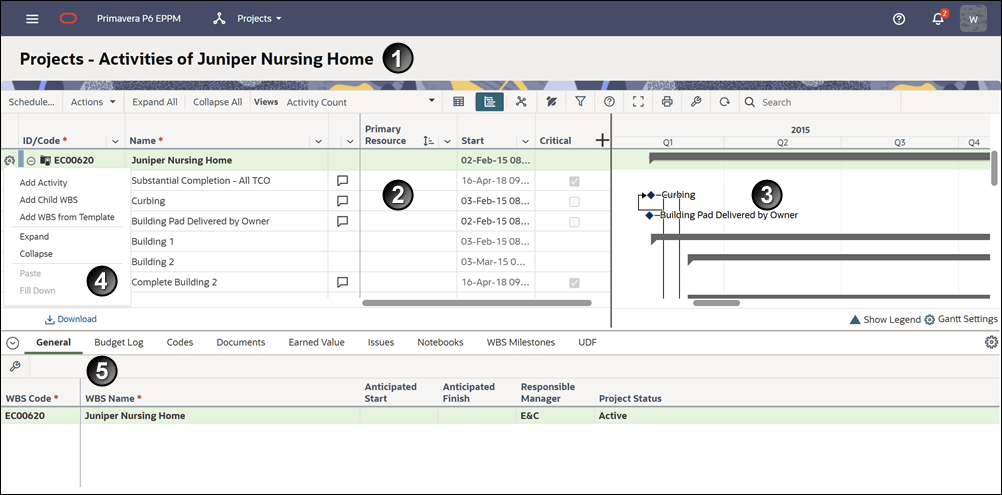Collapse the details panel chevron

pyautogui.click(x=12, y=343)
